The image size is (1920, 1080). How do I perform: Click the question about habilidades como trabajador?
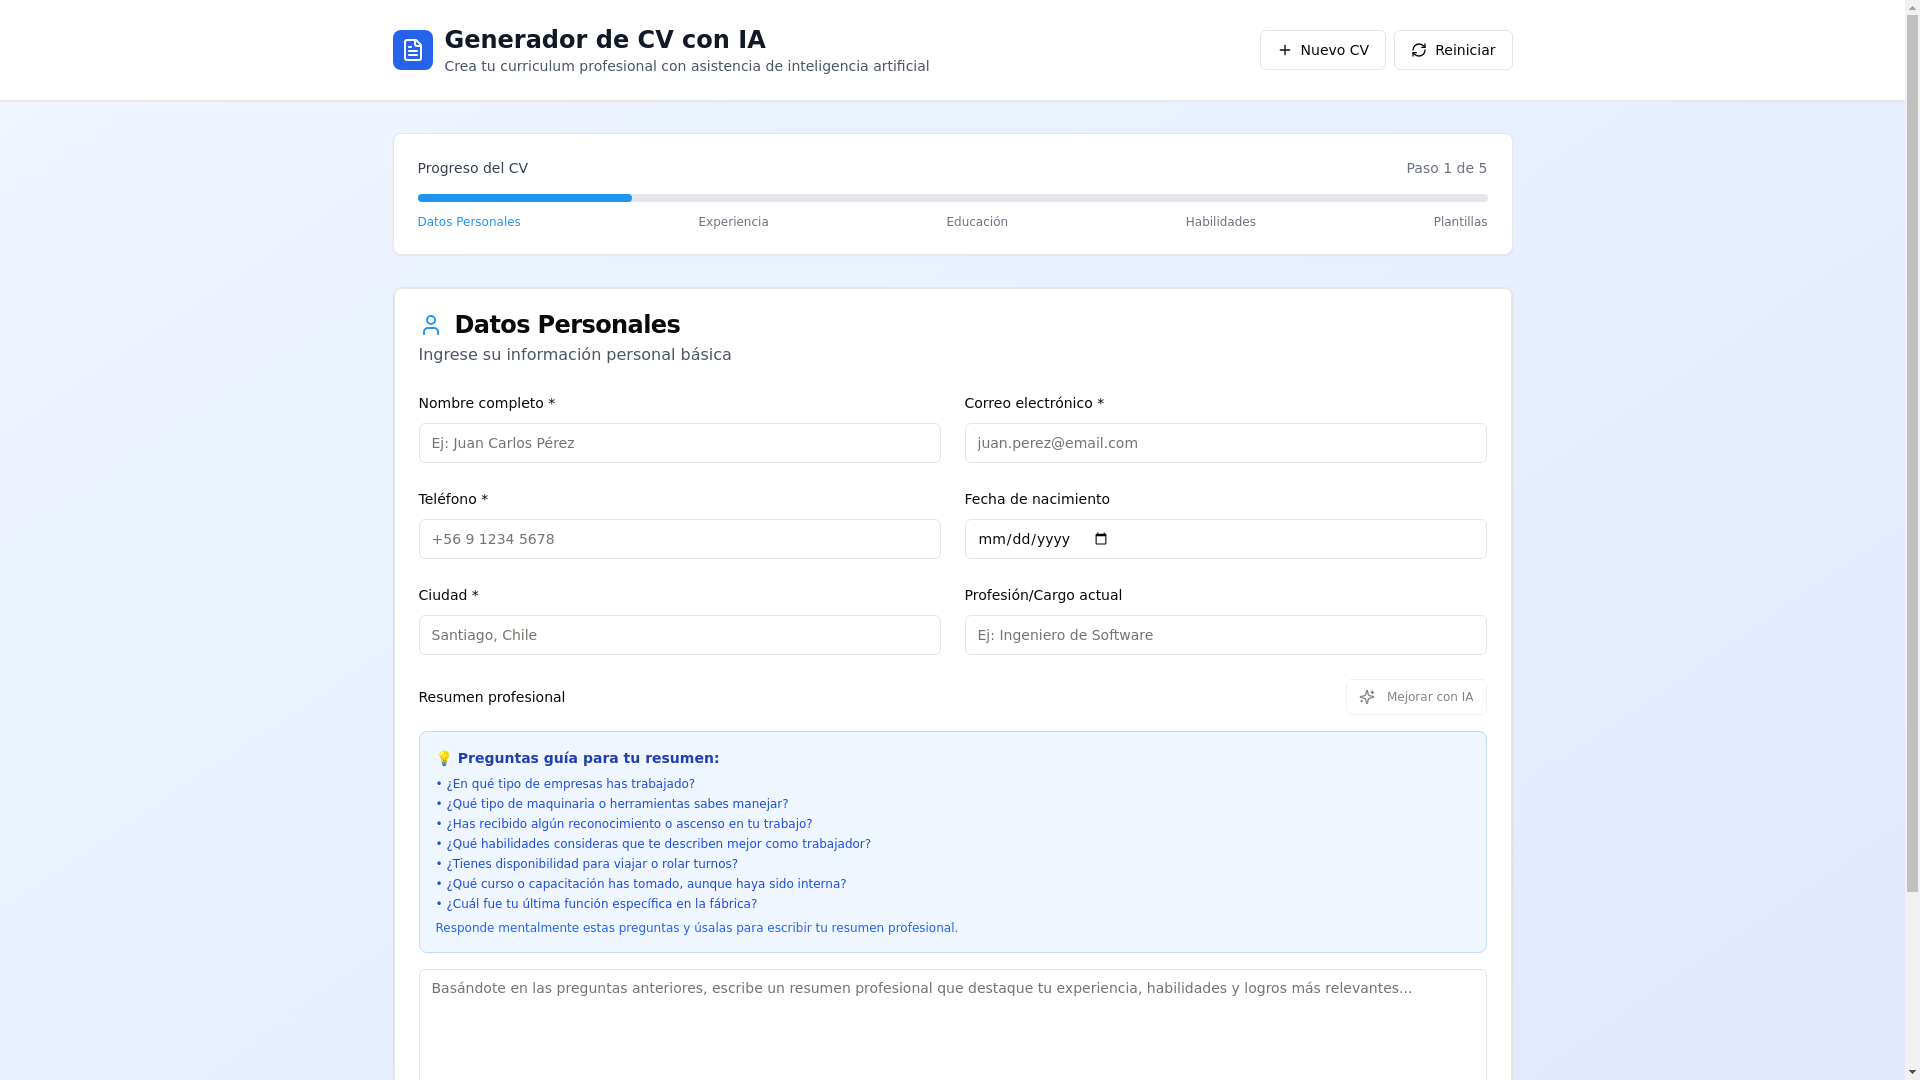(658, 844)
